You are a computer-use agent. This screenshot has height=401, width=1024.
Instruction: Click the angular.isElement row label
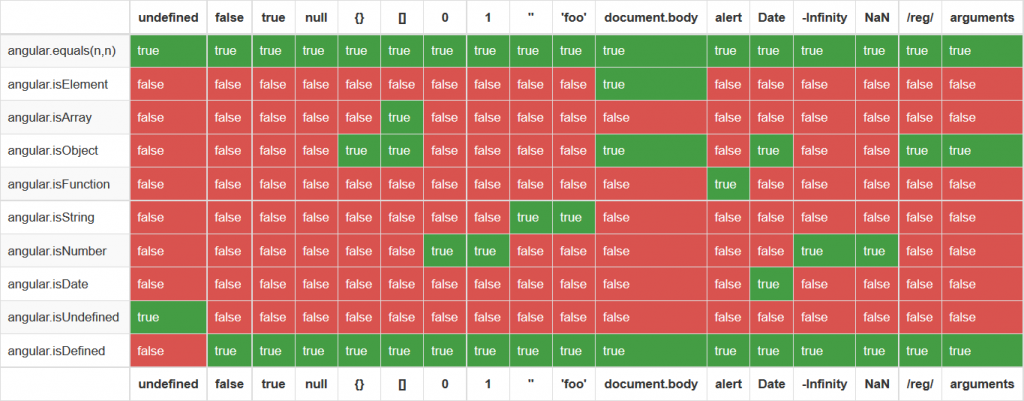(65, 84)
